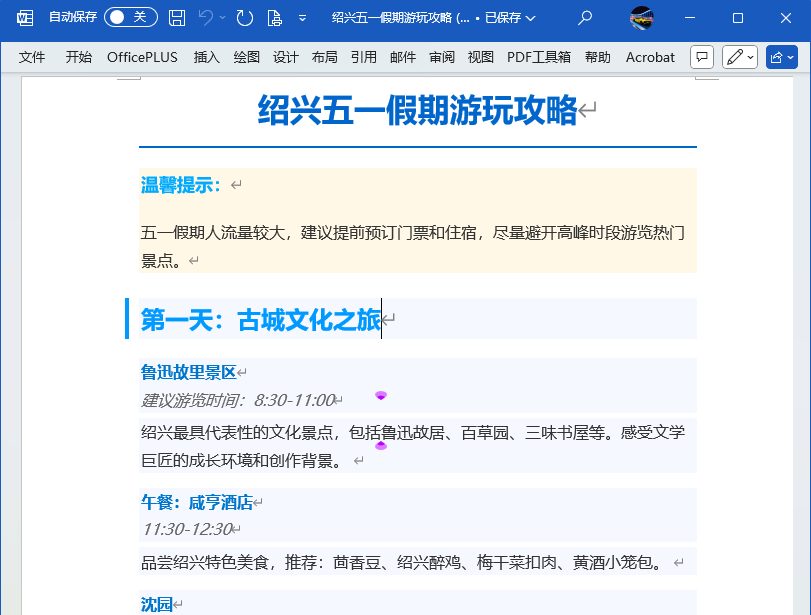Click the 鲁迅故里景区 heading text

coord(188,372)
